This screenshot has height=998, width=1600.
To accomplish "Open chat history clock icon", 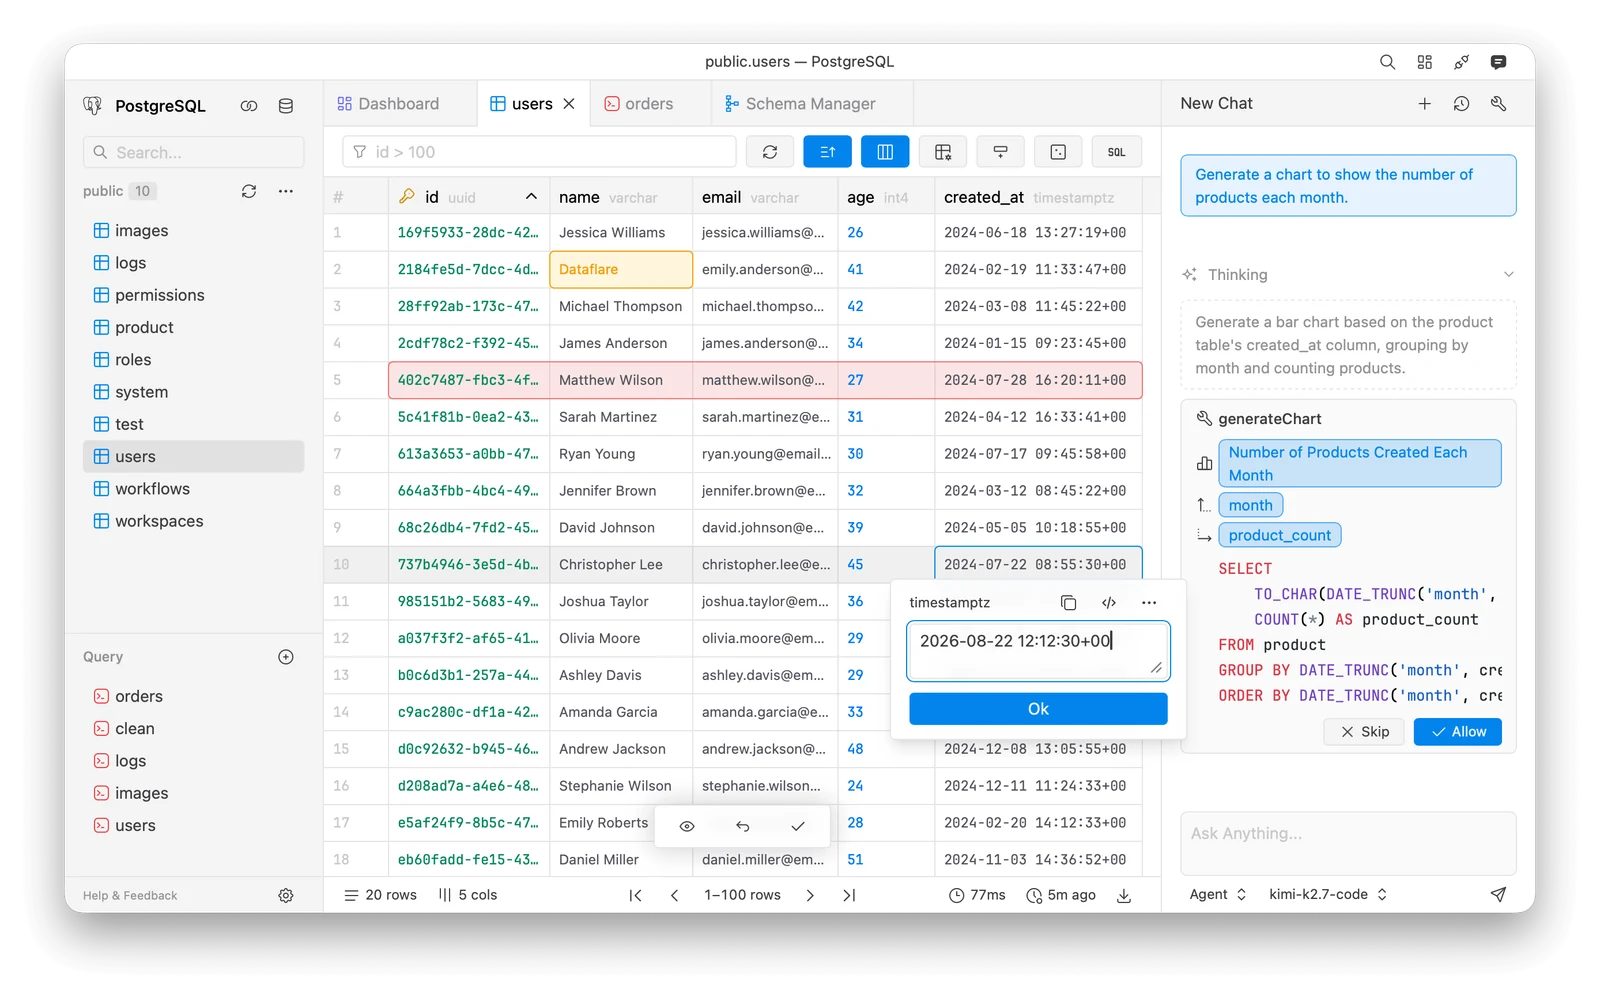I will [1461, 104].
